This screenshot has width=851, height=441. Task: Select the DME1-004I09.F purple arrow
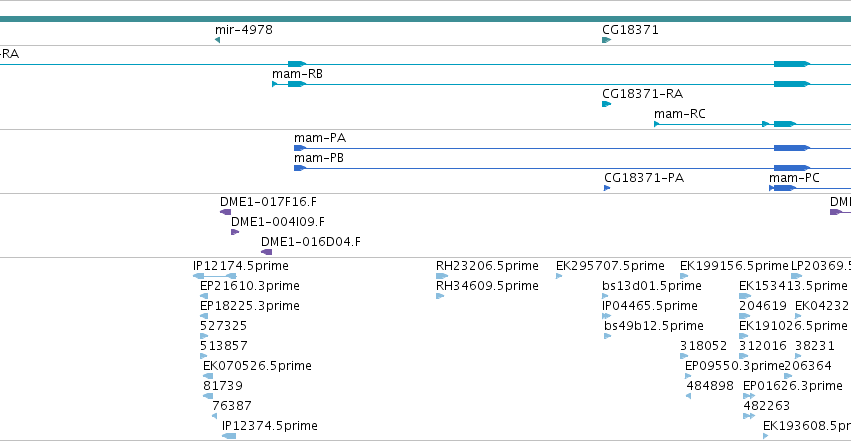click(235, 232)
